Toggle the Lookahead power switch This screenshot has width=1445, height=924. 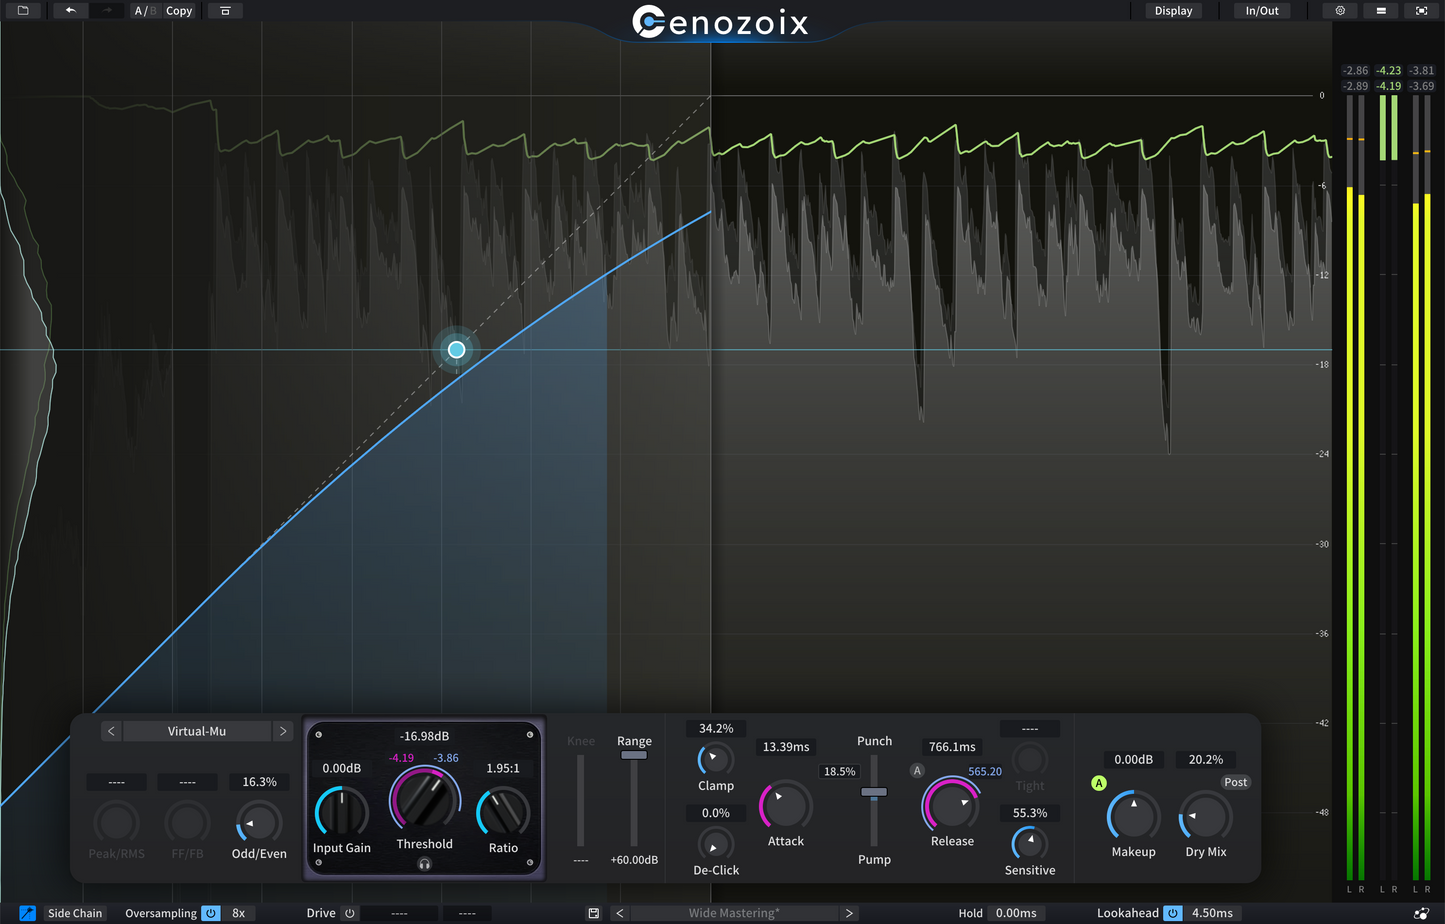(1171, 912)
